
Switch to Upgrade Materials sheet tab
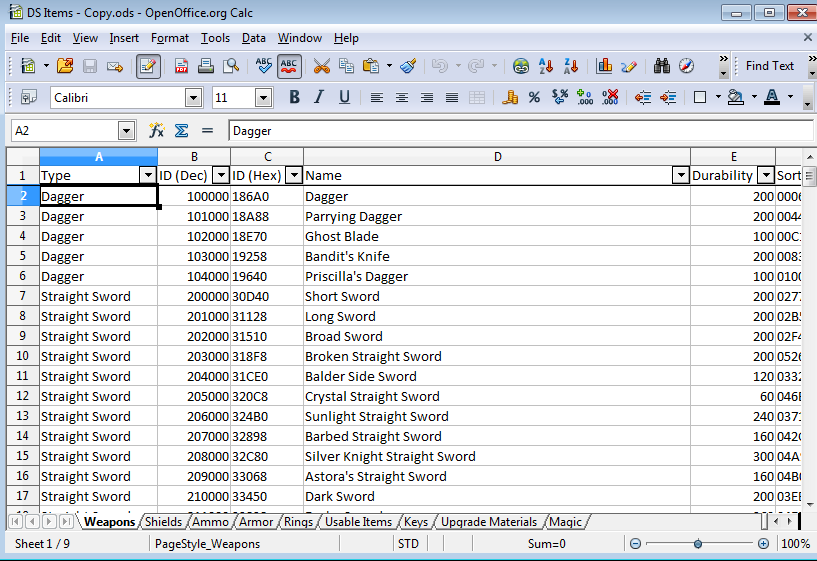click(489, 521)
